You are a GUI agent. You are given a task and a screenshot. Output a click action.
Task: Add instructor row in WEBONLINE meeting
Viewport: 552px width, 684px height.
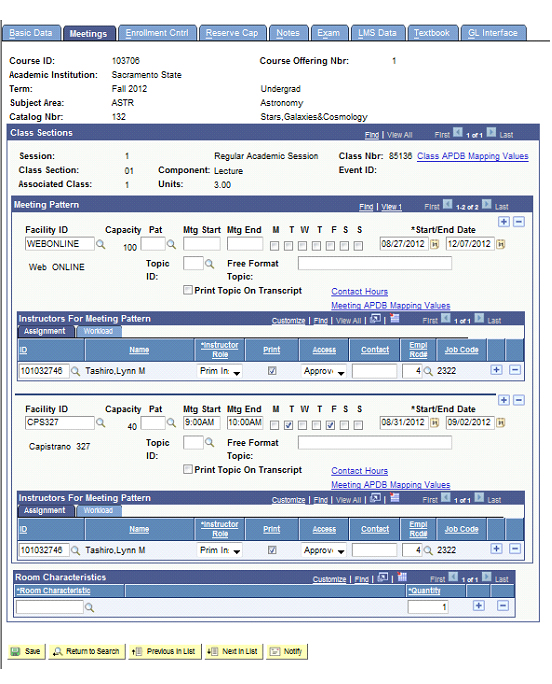tap(496, 370)
